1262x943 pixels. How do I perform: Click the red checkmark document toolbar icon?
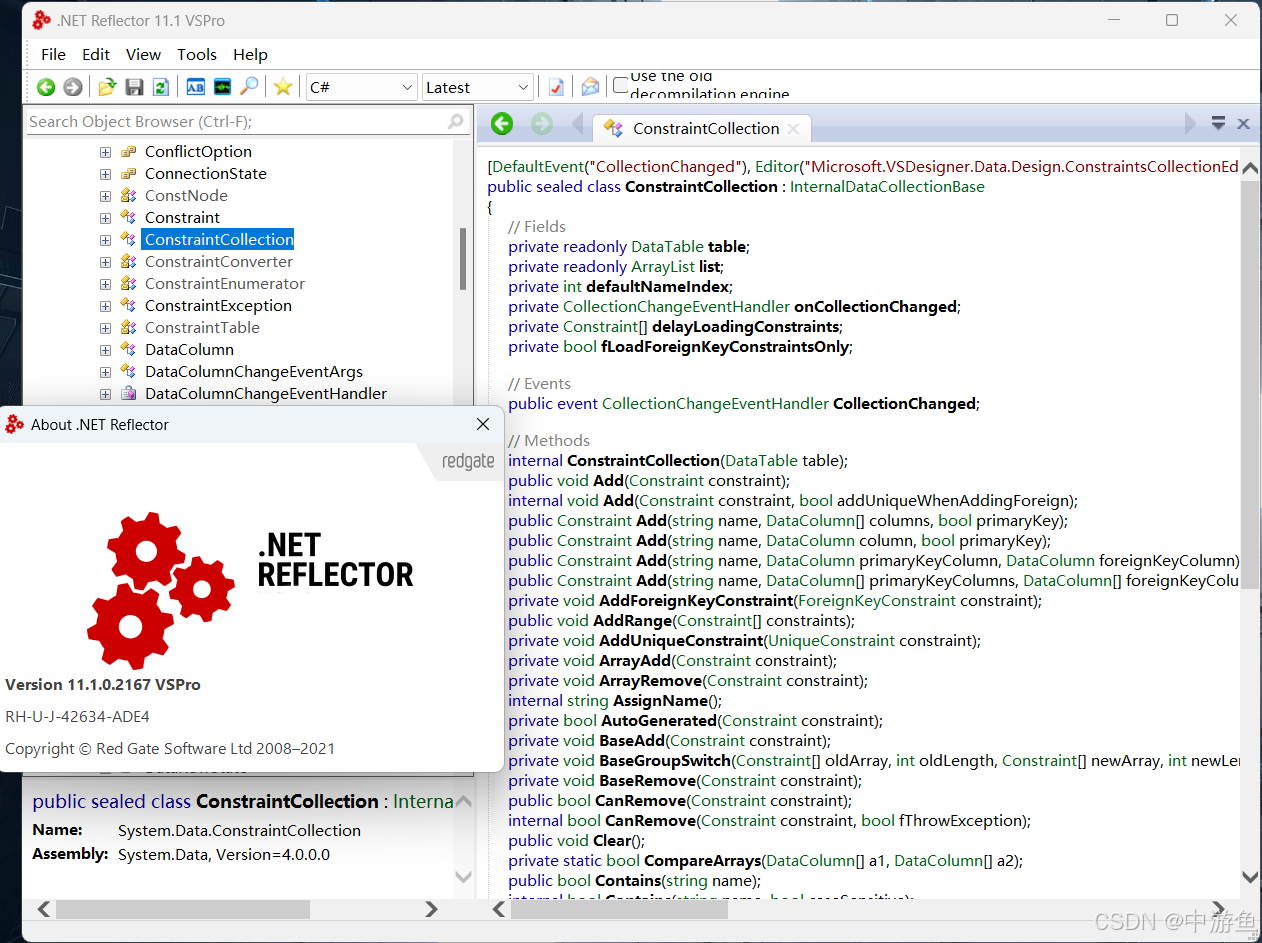coord(556,87)
